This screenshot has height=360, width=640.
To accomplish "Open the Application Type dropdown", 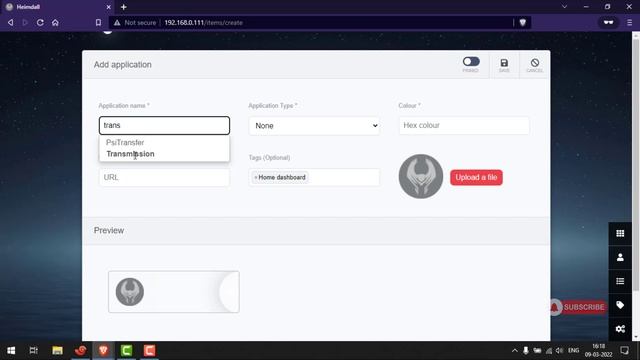I will pos(314,126).
